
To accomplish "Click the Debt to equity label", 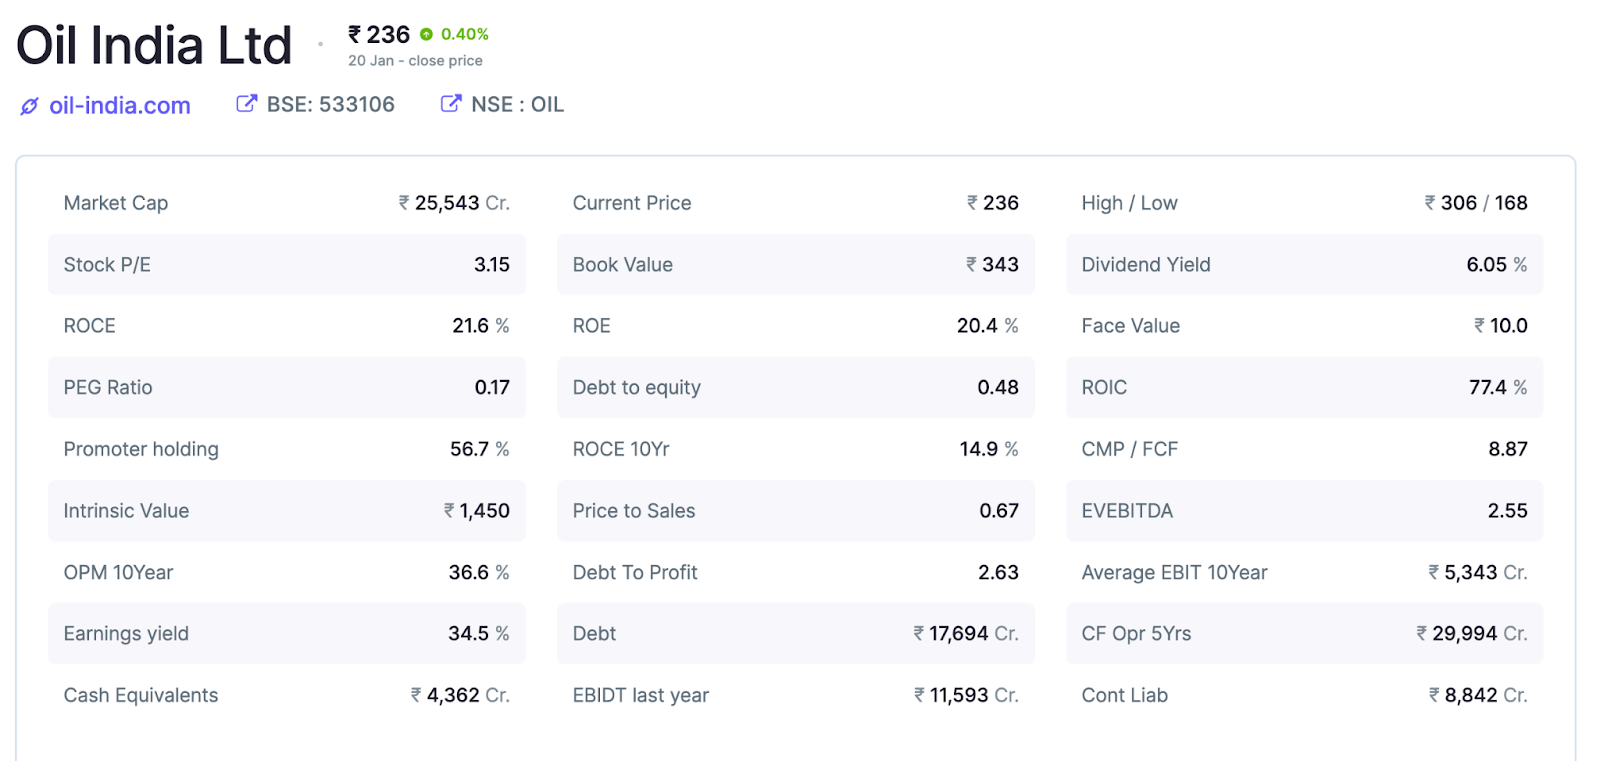I will coord(637,388).
